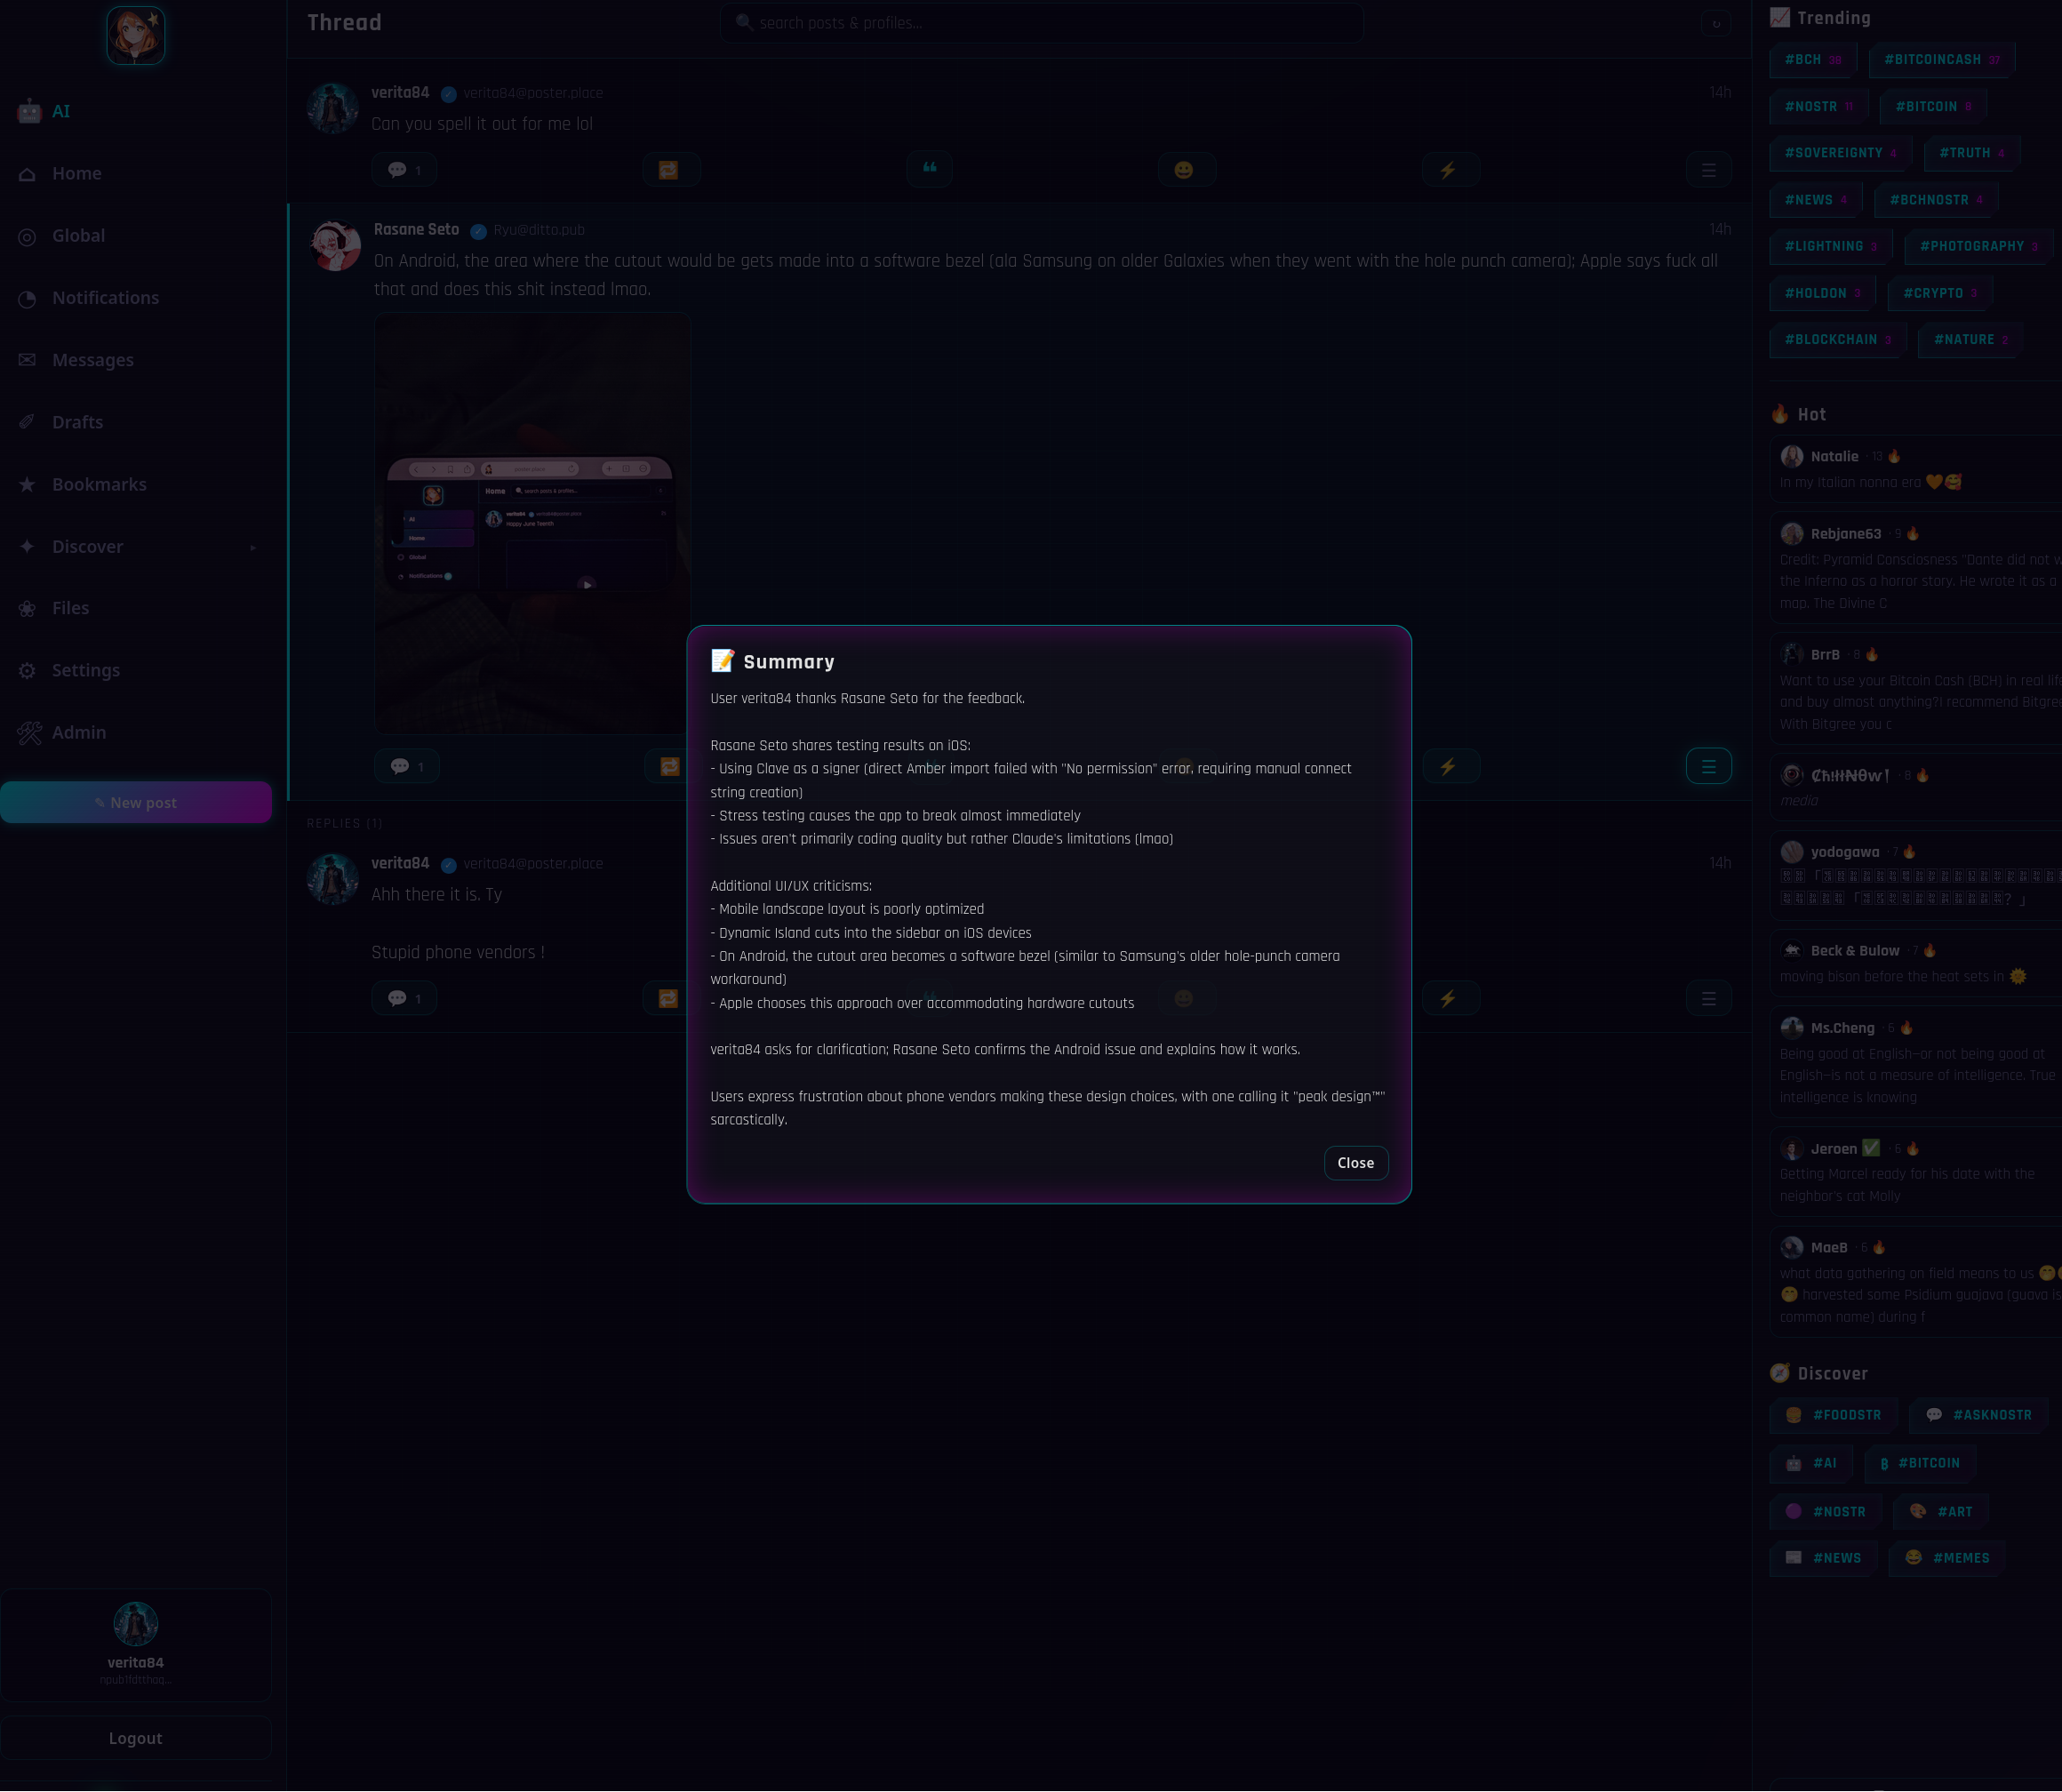Select Discover tag #MEMES
This screenshot has width=2062, height=1792.
[x=1947, y=1558]
